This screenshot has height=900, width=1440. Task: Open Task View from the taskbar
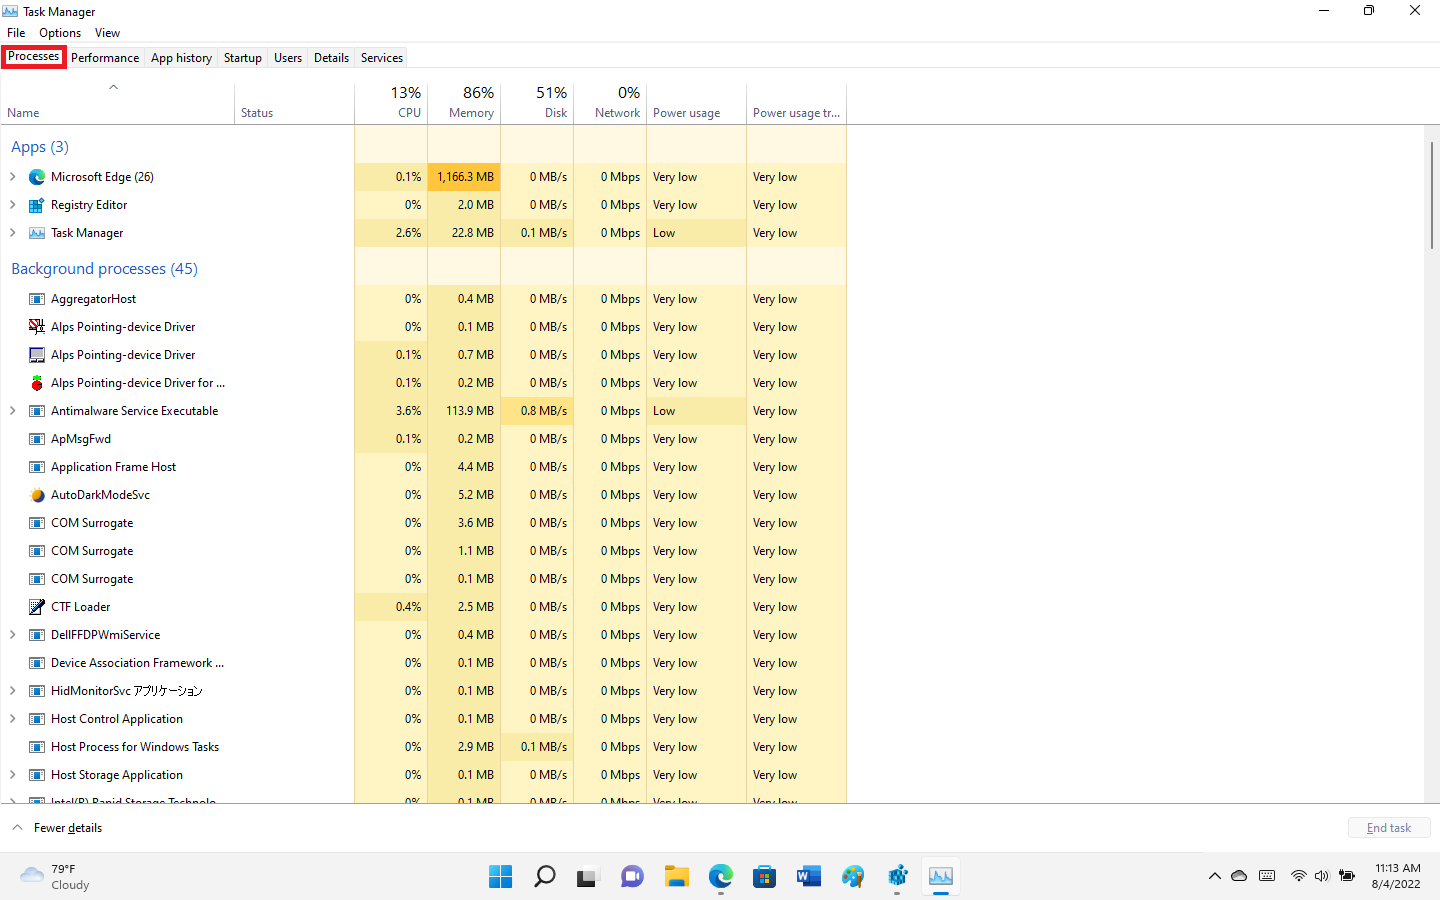(588, 877)
